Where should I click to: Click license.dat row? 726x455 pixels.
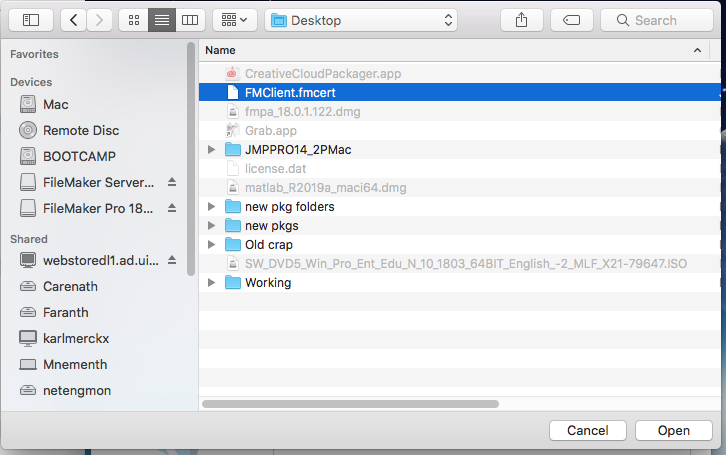460,168
